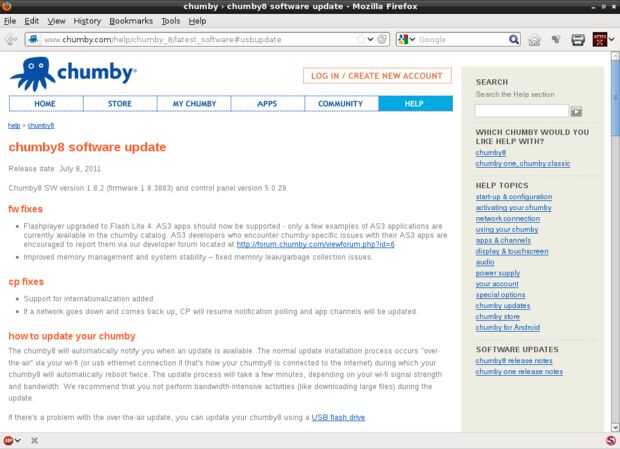This screenshot has height=449, width=620.
Task: Click the scrollbar down arrow
Action: pyautogui.click(x=615, y=427)
